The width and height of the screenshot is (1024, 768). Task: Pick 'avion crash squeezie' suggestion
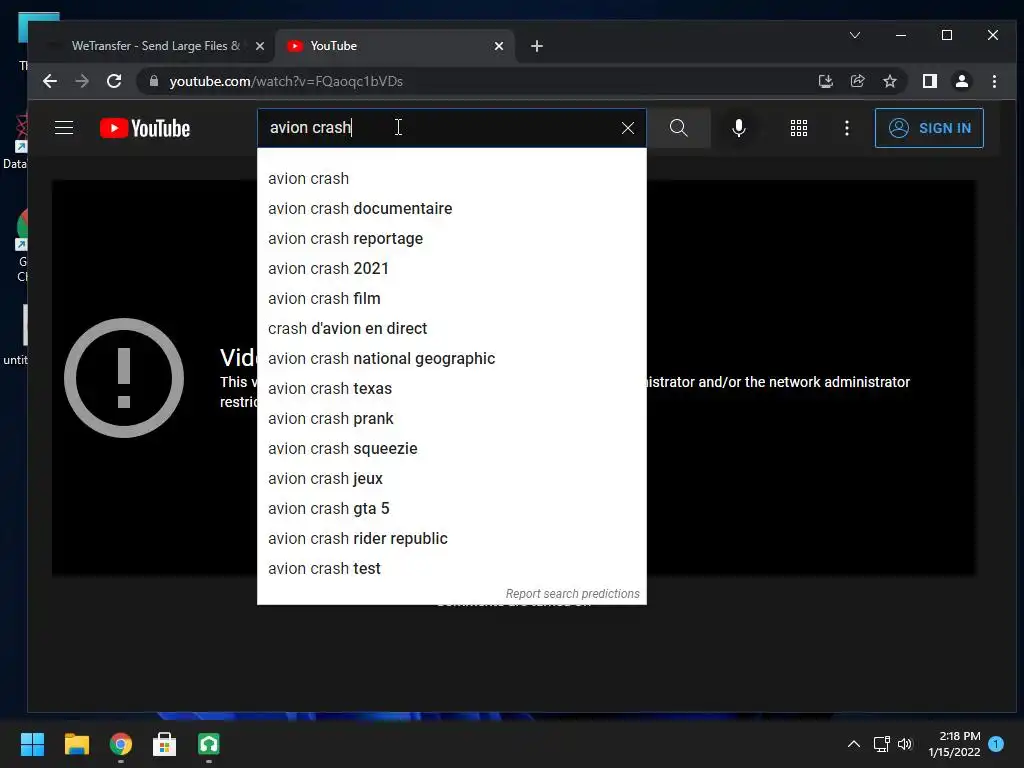[x=452, y=449]
